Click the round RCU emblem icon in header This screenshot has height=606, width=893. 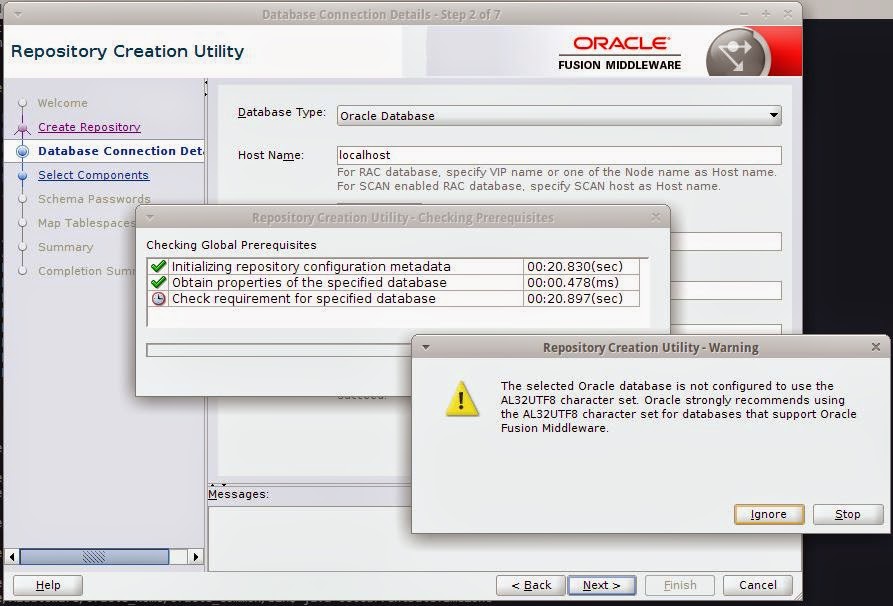[738, 54]
